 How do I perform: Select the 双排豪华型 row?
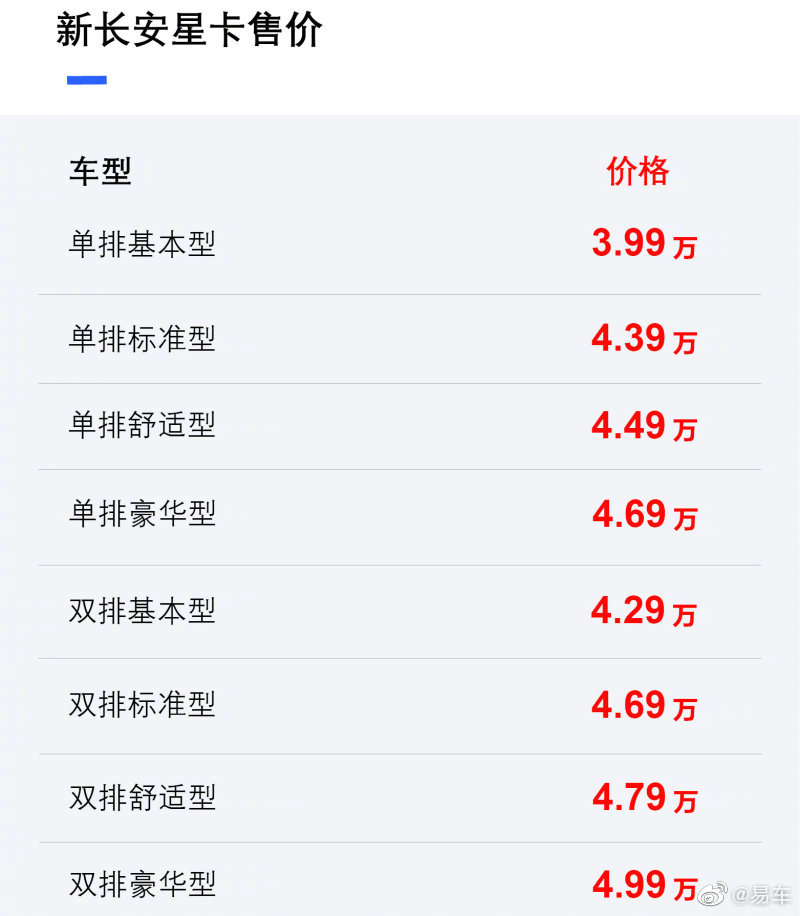400,879
